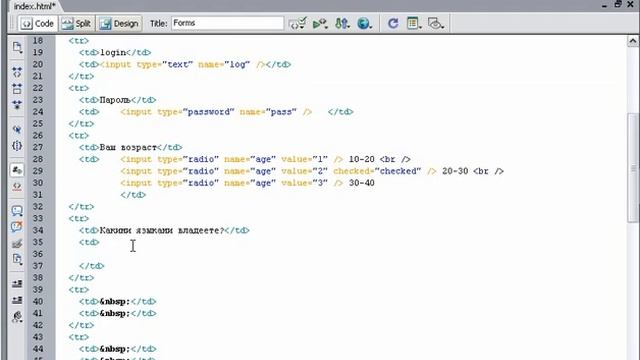Click the word login in line 19
640x360 pixels.
click(113, 53)
